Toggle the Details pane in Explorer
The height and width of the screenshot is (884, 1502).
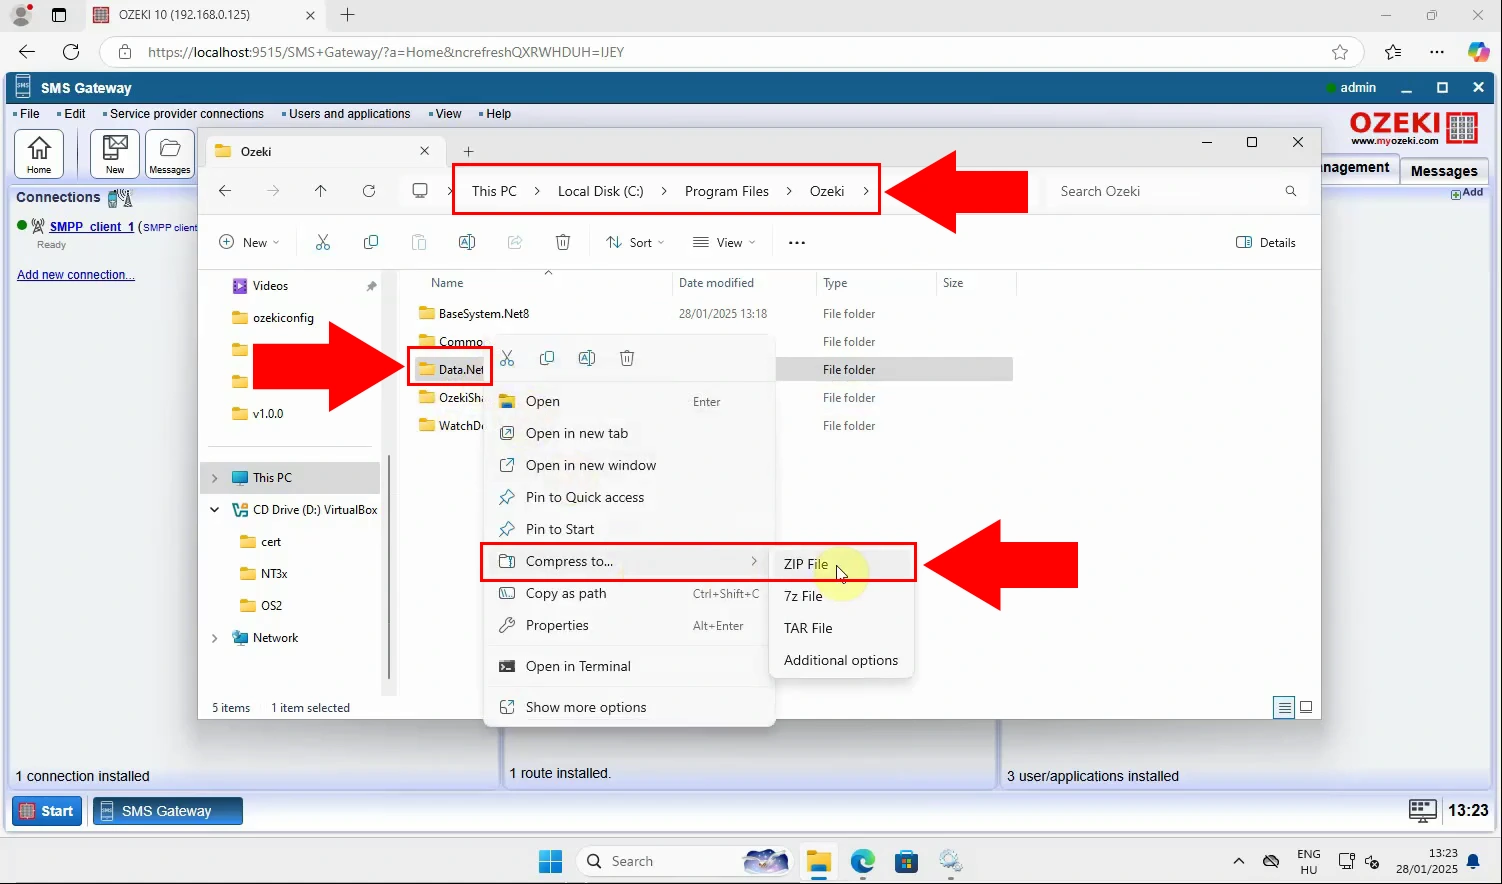click(1266, 242)
